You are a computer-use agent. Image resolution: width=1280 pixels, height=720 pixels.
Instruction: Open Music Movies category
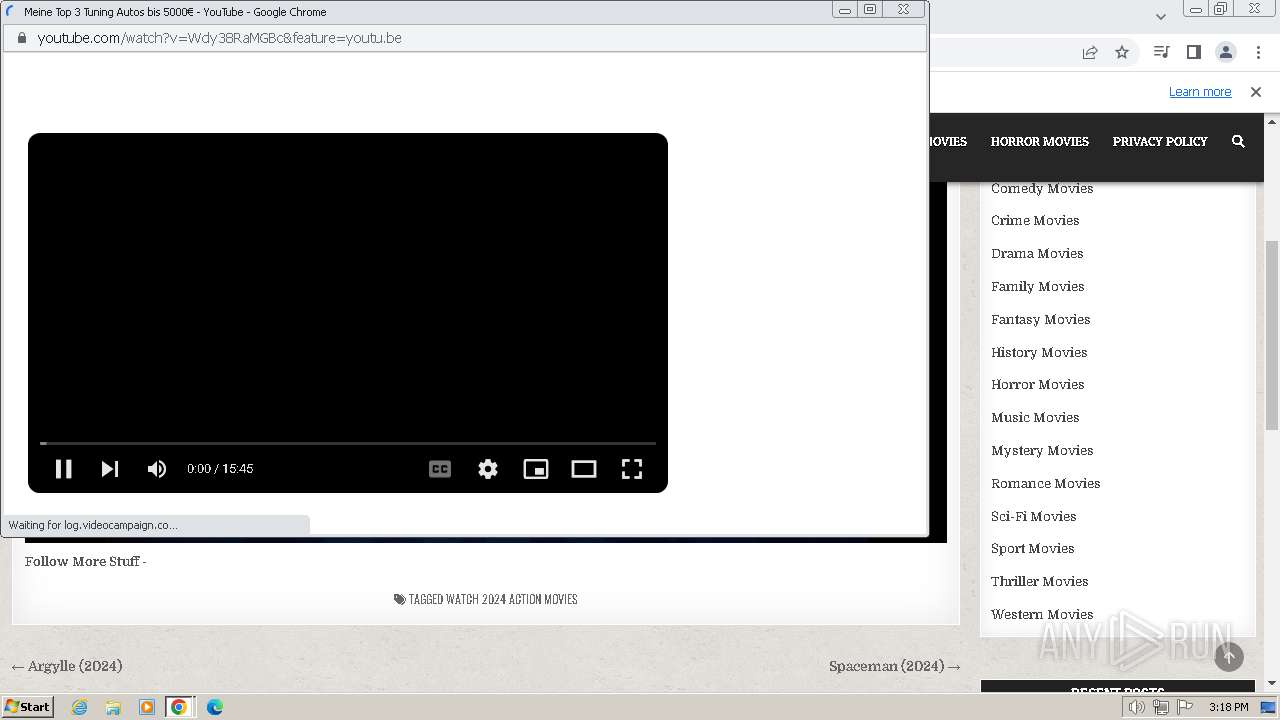pos(1035,417)
